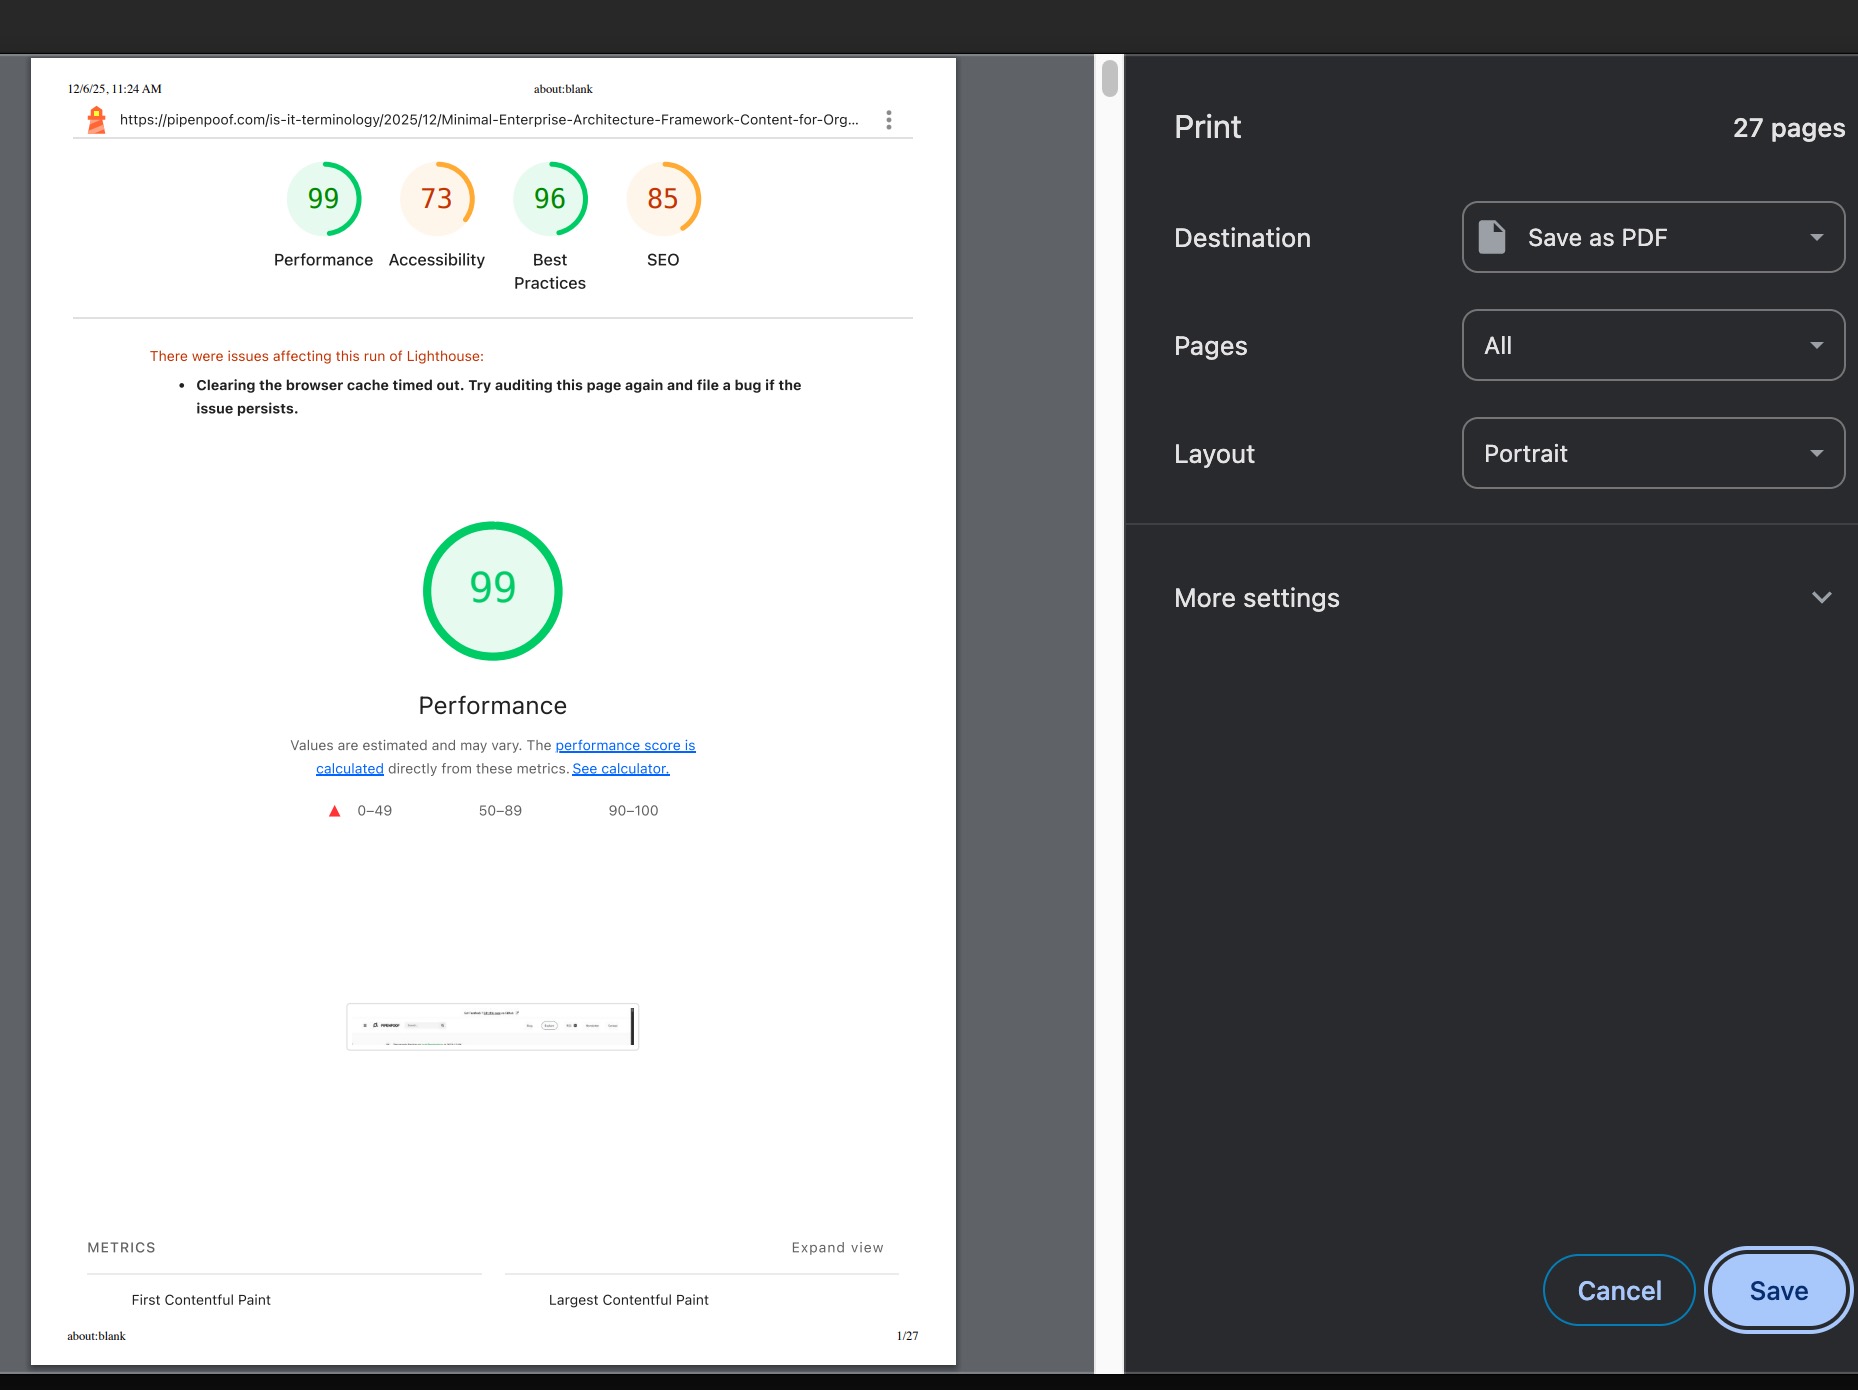This screenshot has width=1858, height=1390.
Task: Open the performance score is calculated link
Action: (x=624, y=746)
